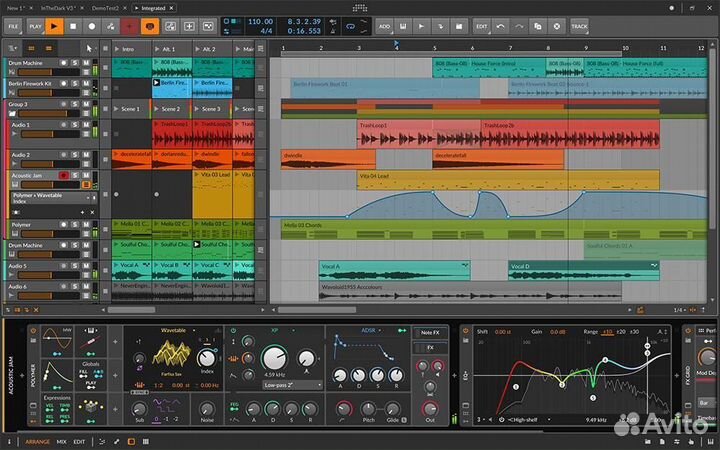Expand Polymer Wavetable Index automation lane options
Image resolution: width=720 pixels, height=450 pixels.
click(x=89, y=198)
